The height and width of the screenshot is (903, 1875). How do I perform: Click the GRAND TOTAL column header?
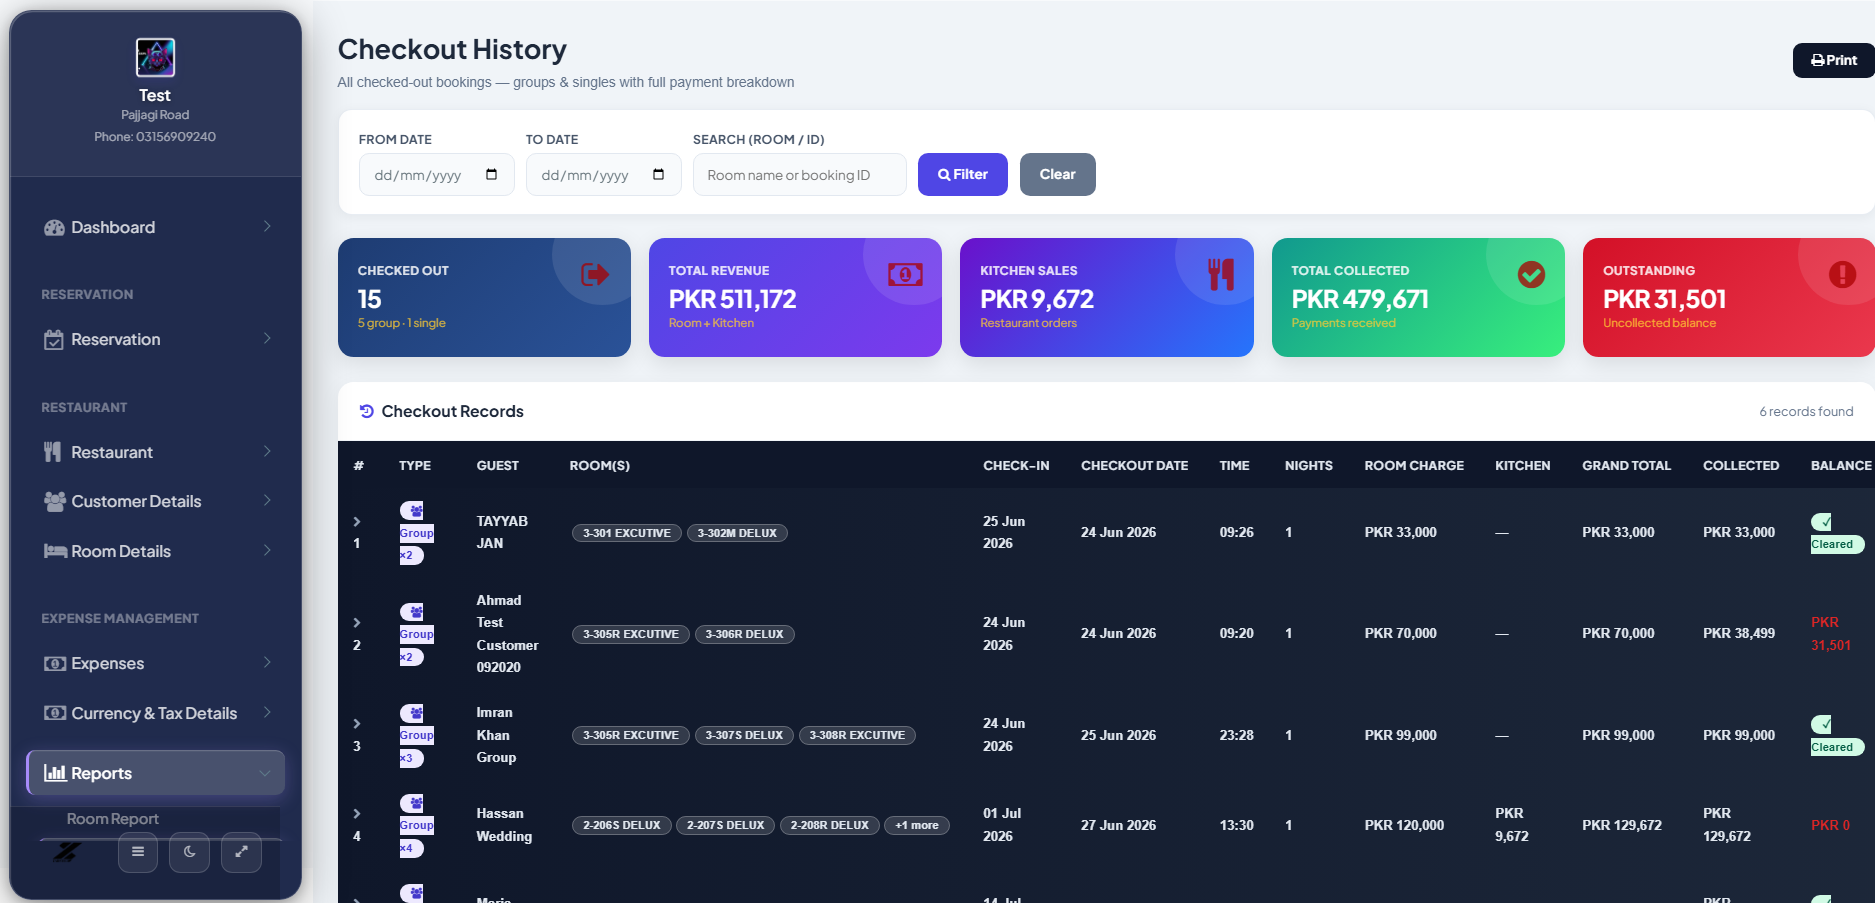(x=1627, y=466)
